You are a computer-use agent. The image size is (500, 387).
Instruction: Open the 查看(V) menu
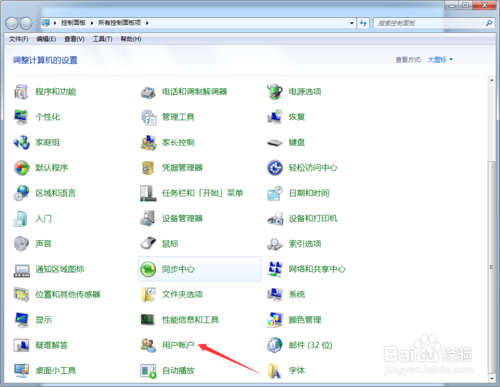74,39
